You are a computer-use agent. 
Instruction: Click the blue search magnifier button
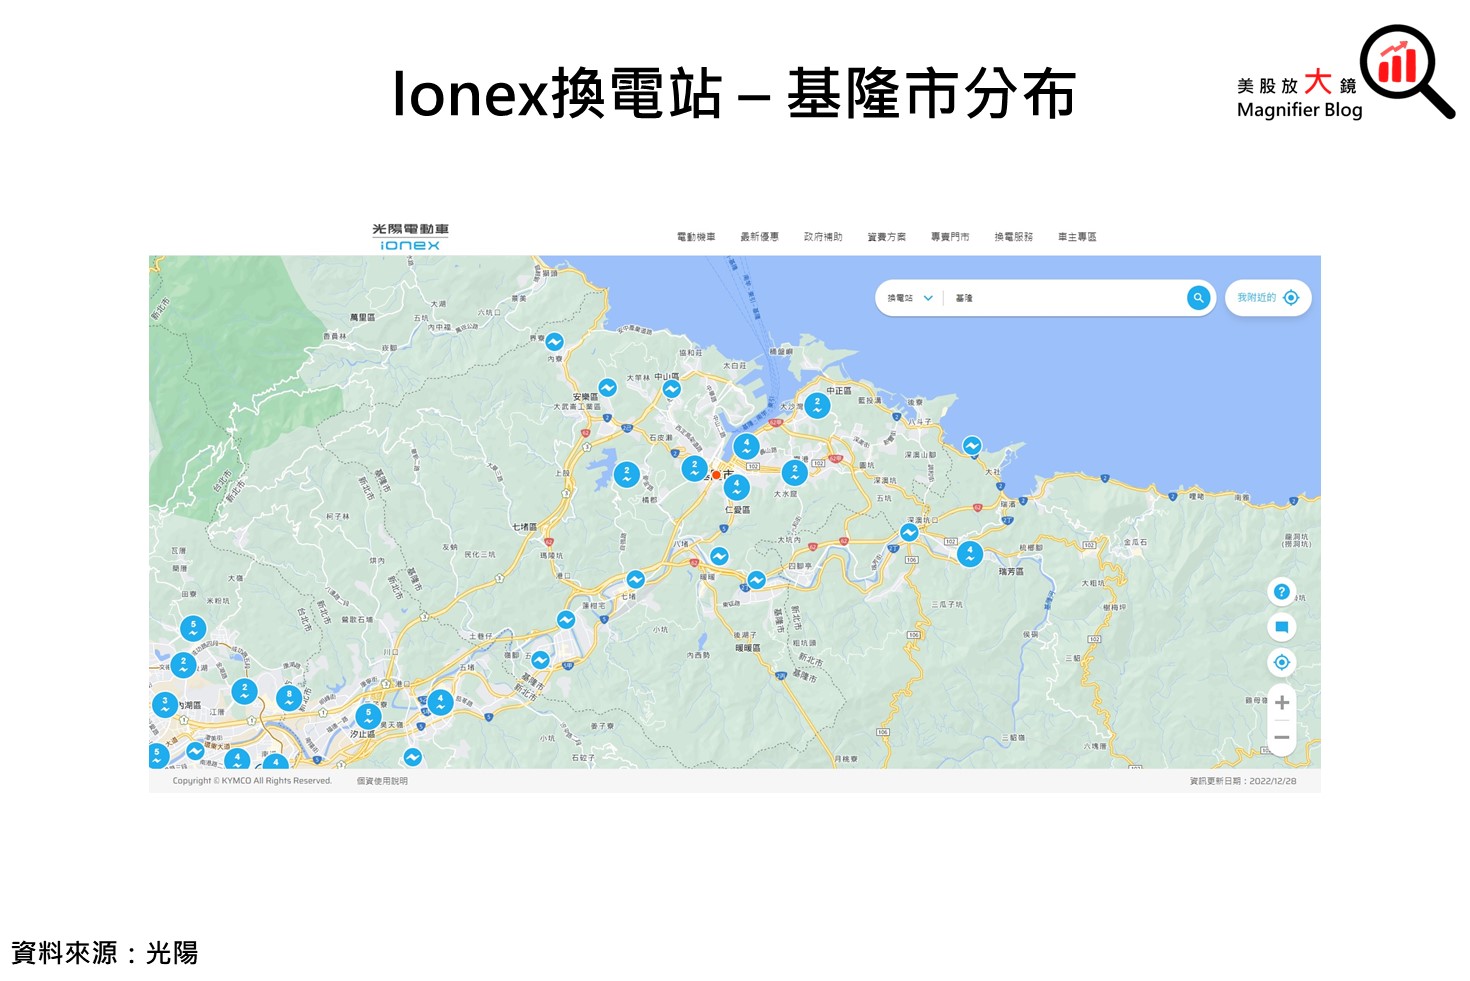pos(1198,298)
